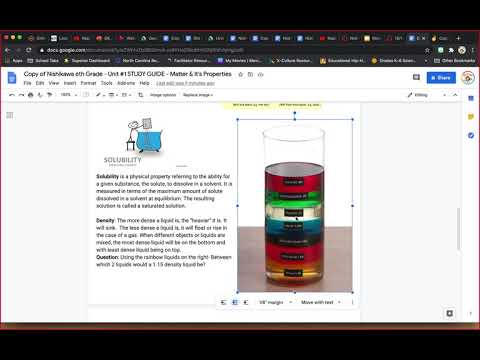Click the selected rainbow liquids image
The width and height of the screenshot is (480, 360).
click(x=295, y=206)
